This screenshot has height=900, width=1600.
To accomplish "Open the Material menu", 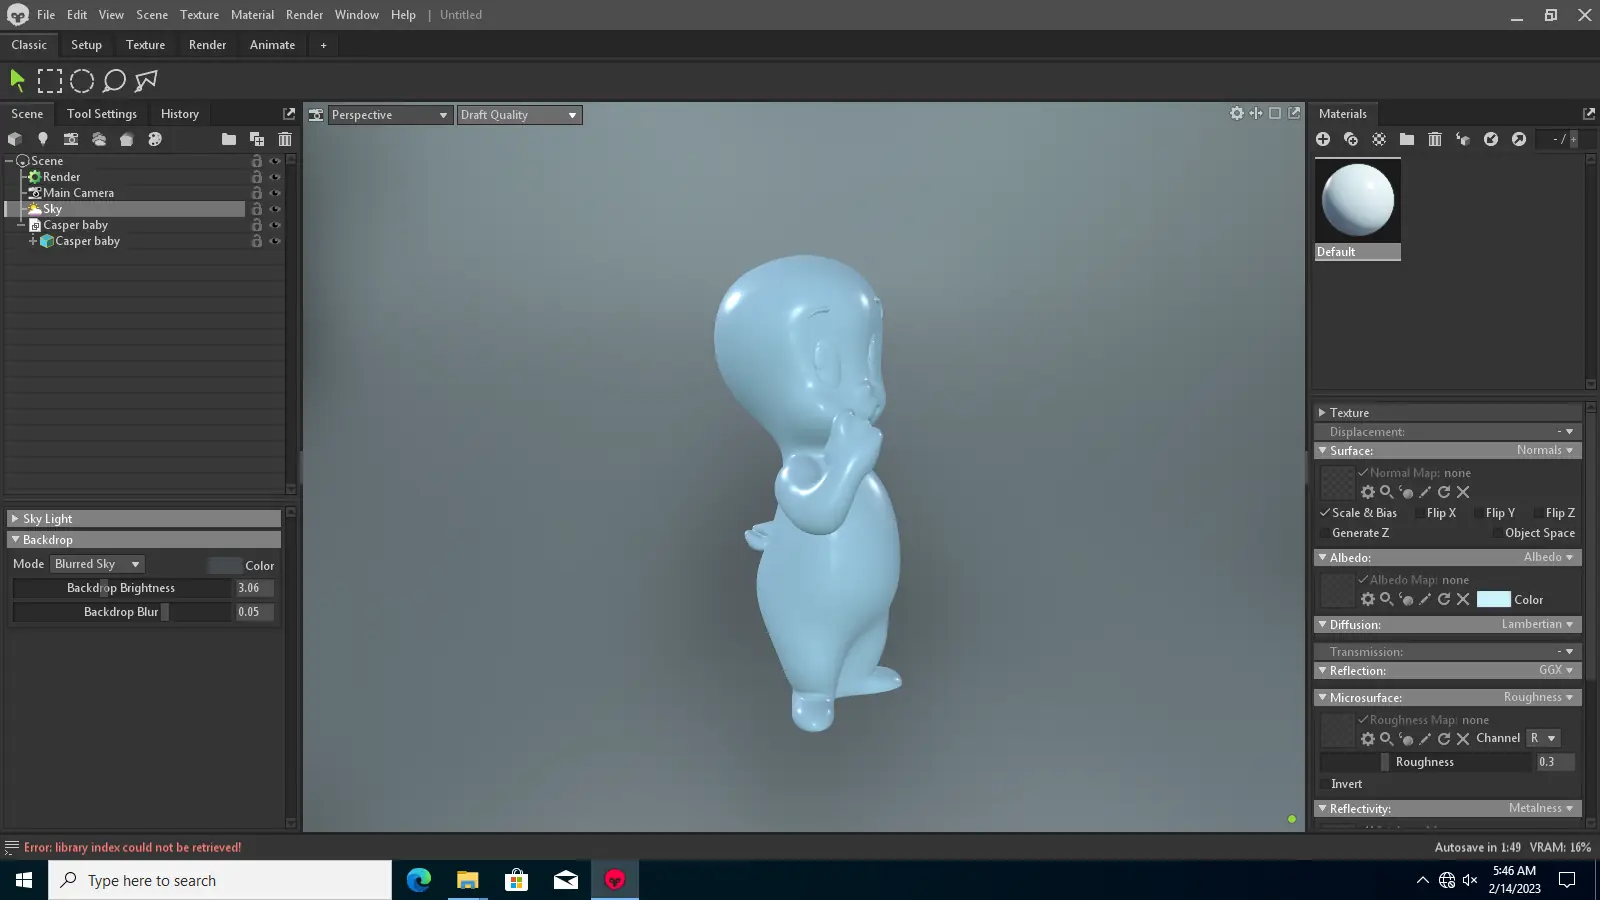I will (x=252, y=15).
